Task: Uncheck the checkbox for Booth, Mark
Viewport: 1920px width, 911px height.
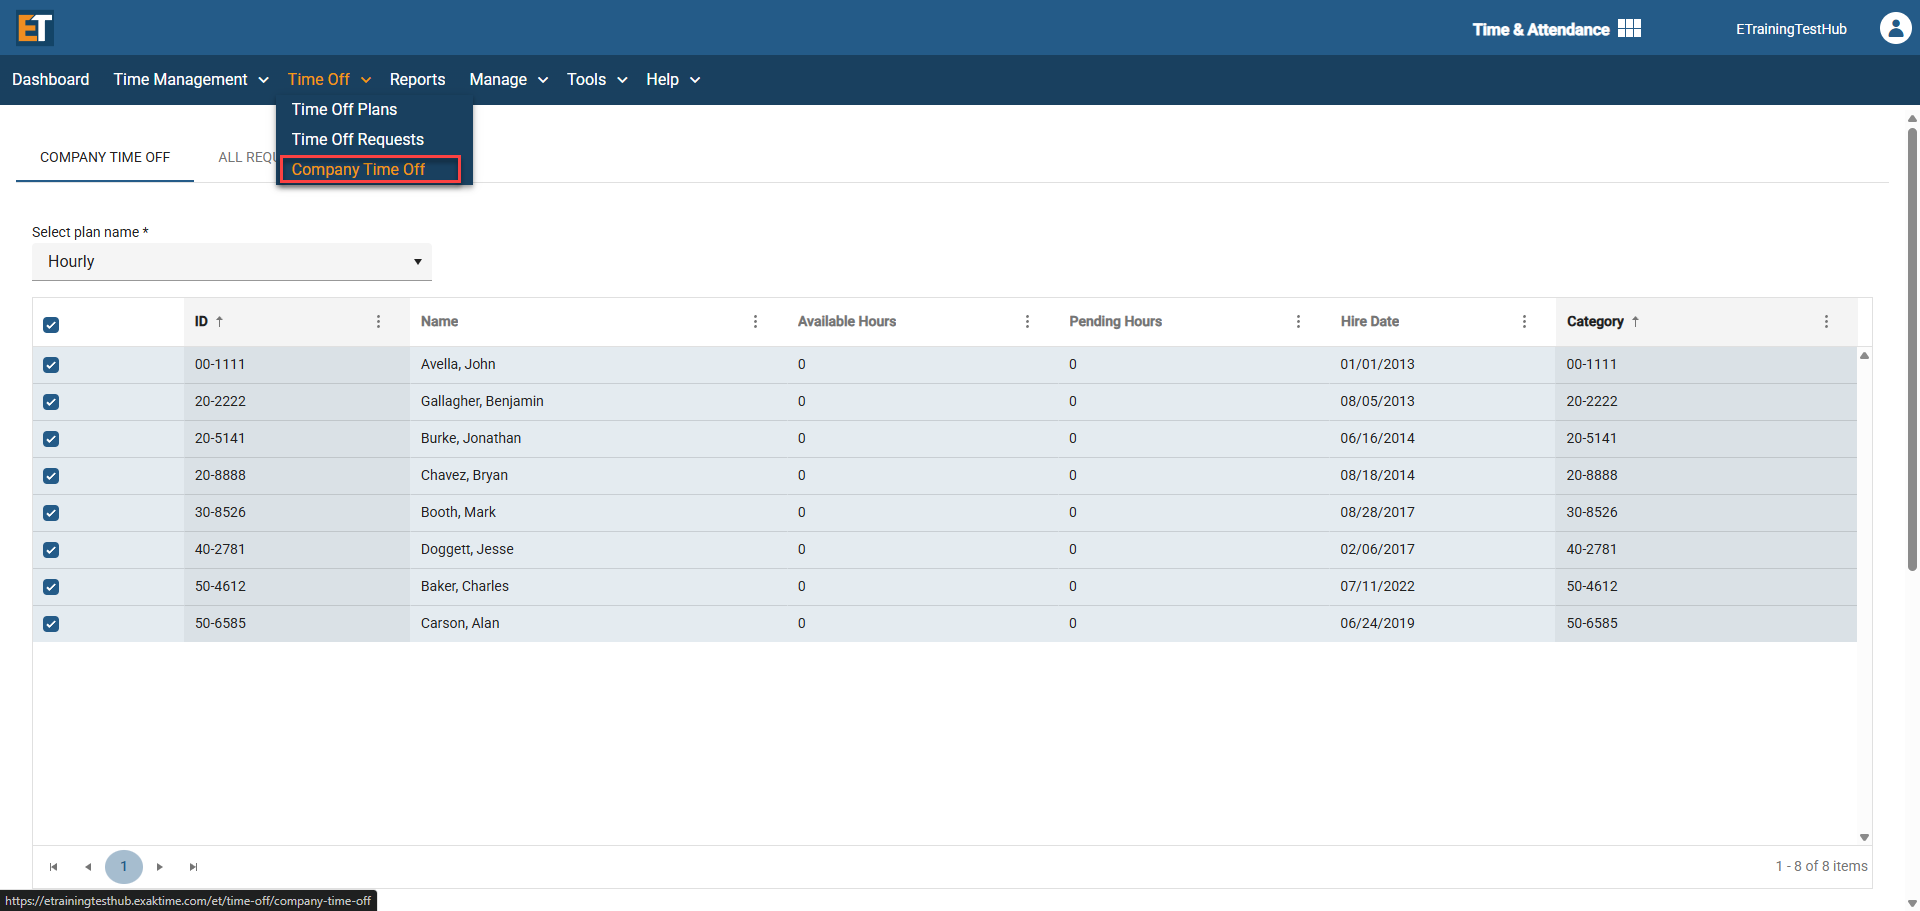Action: (x=51, y=513)
